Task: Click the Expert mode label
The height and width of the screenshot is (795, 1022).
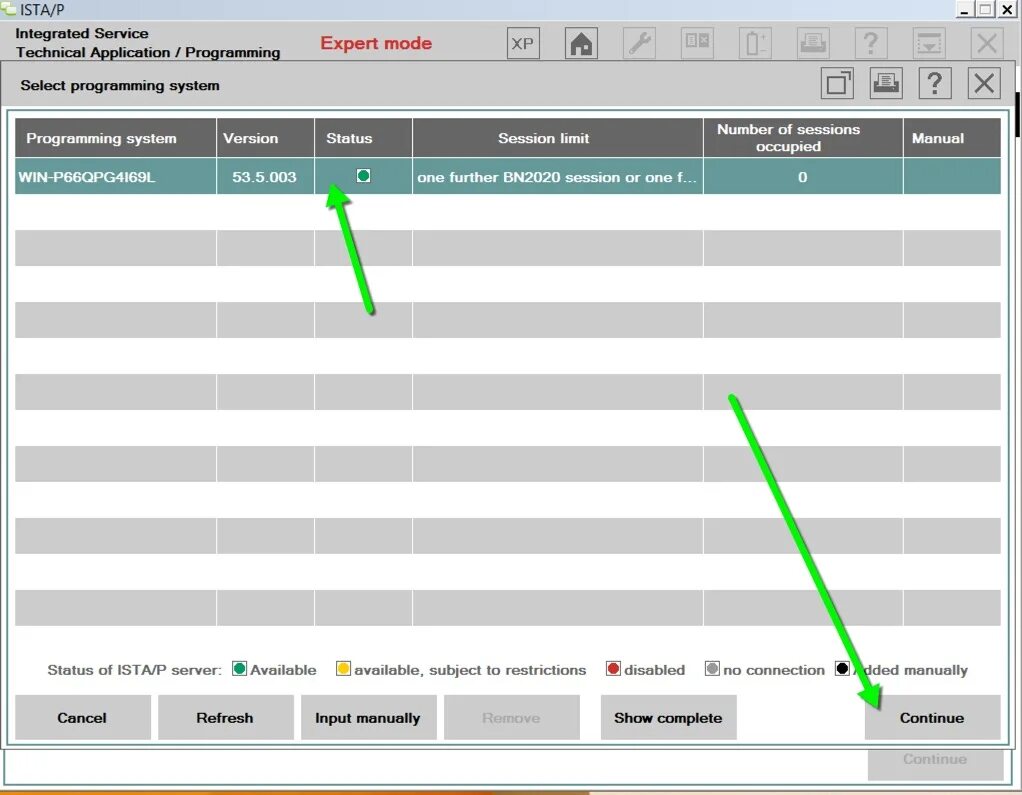Action: [376, 44]
